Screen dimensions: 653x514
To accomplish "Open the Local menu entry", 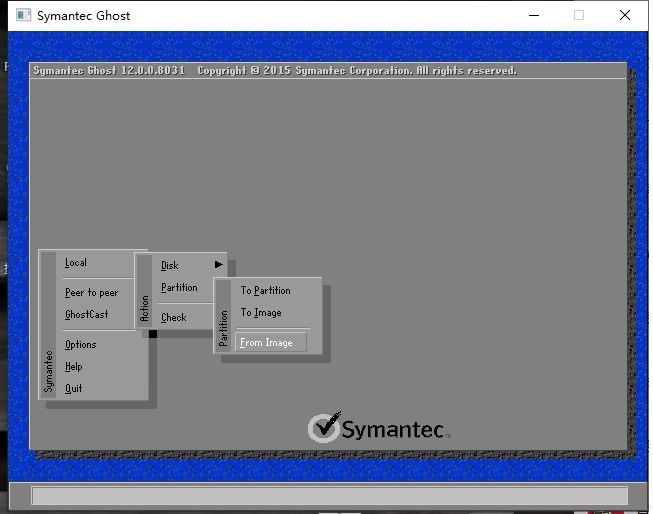I will click(x=76, y=263).
